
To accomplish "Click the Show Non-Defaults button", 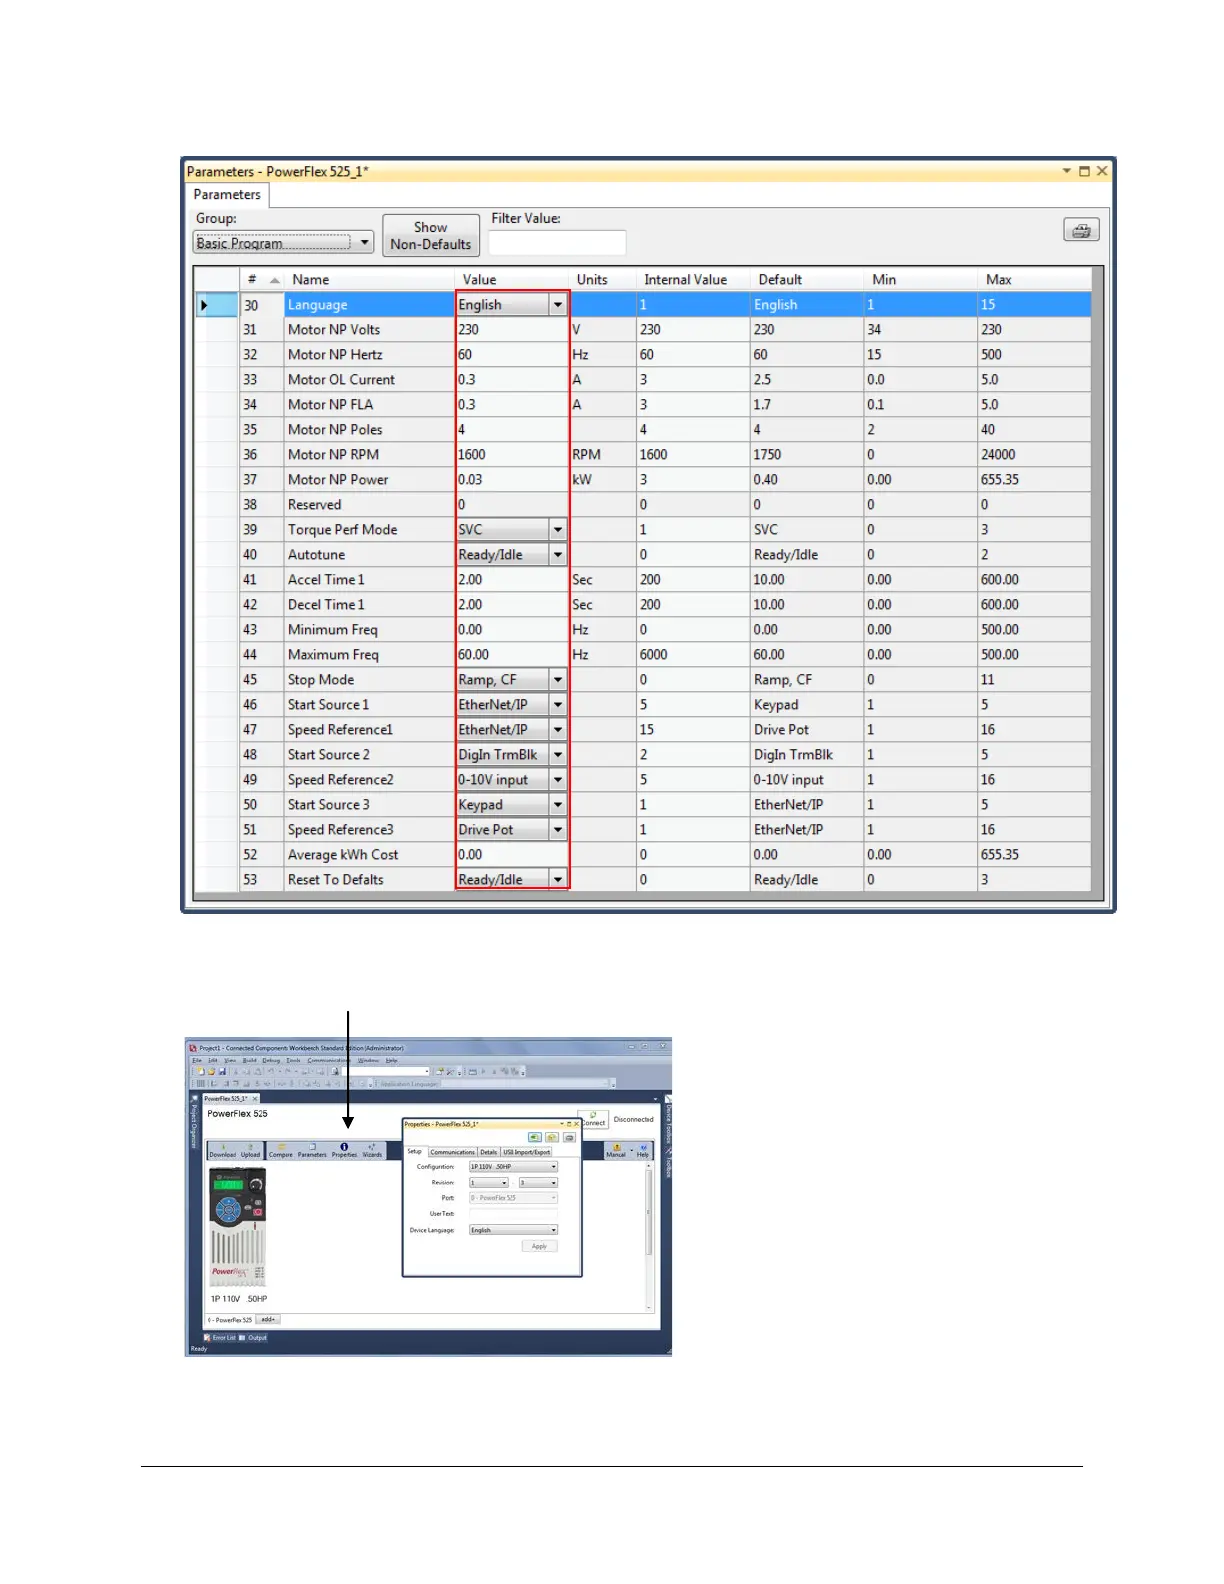I will (x=431, y=236).
